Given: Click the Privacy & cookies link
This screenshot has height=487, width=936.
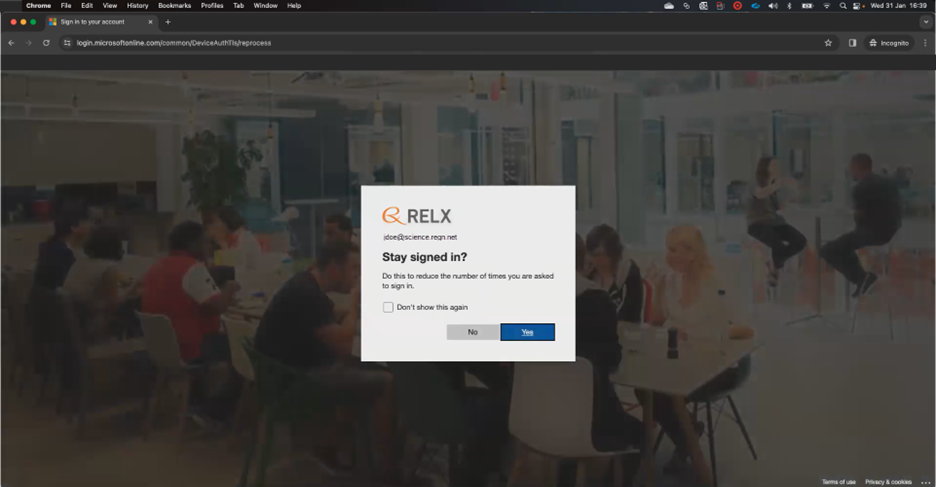Looking at the screenshot, I should pos(888,482).
